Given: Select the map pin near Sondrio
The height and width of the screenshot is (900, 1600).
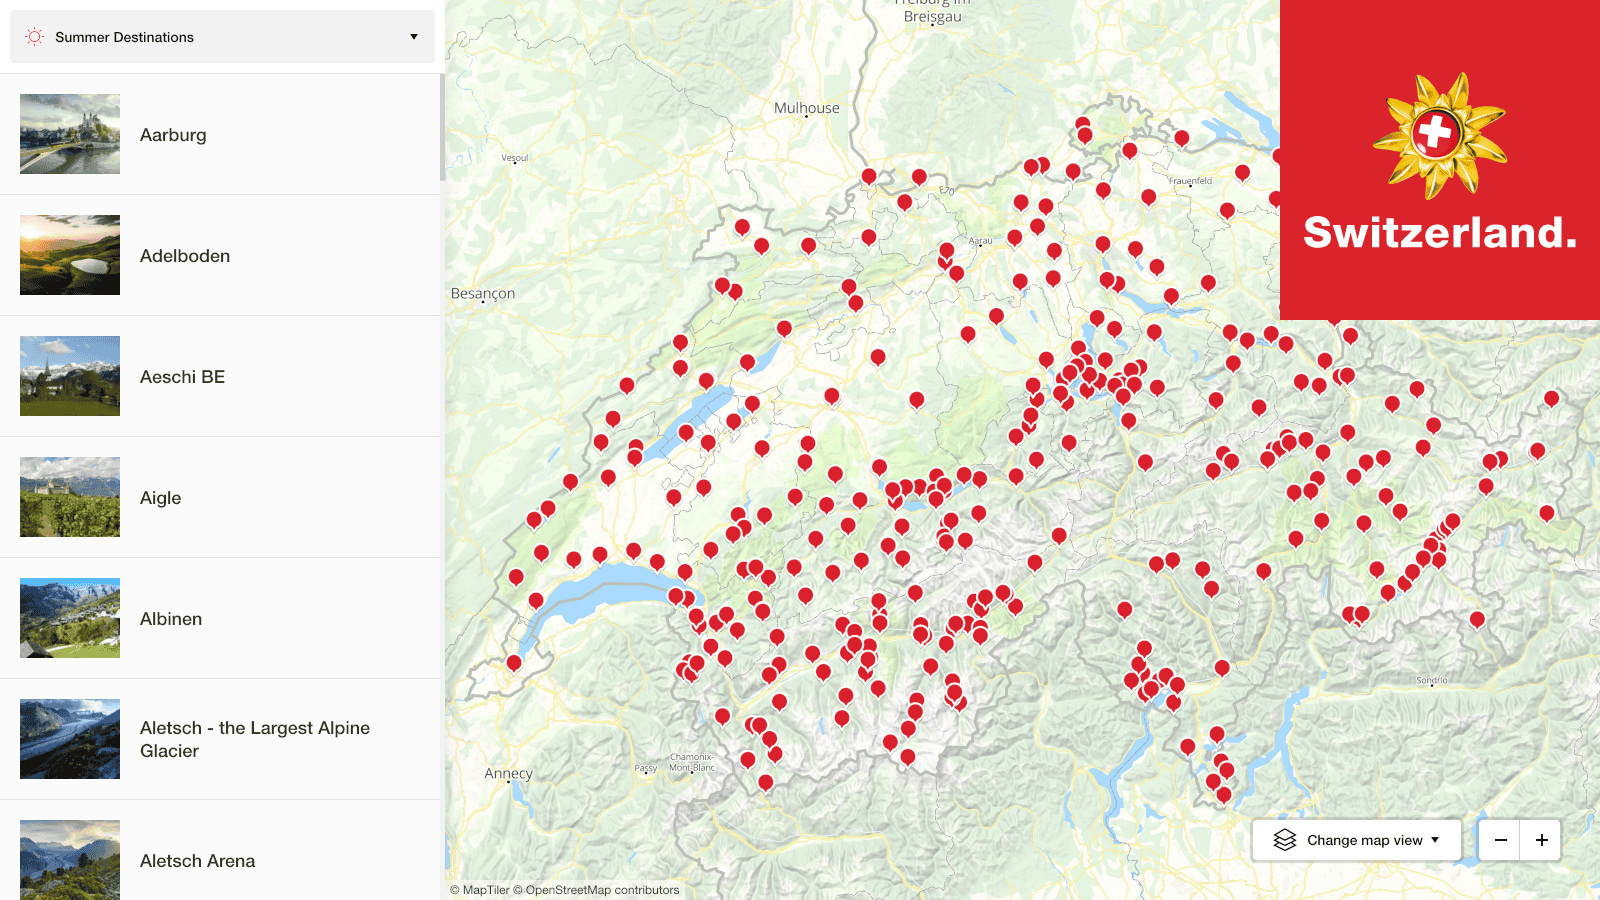Looking at the screenshot, I should 1476,620.
